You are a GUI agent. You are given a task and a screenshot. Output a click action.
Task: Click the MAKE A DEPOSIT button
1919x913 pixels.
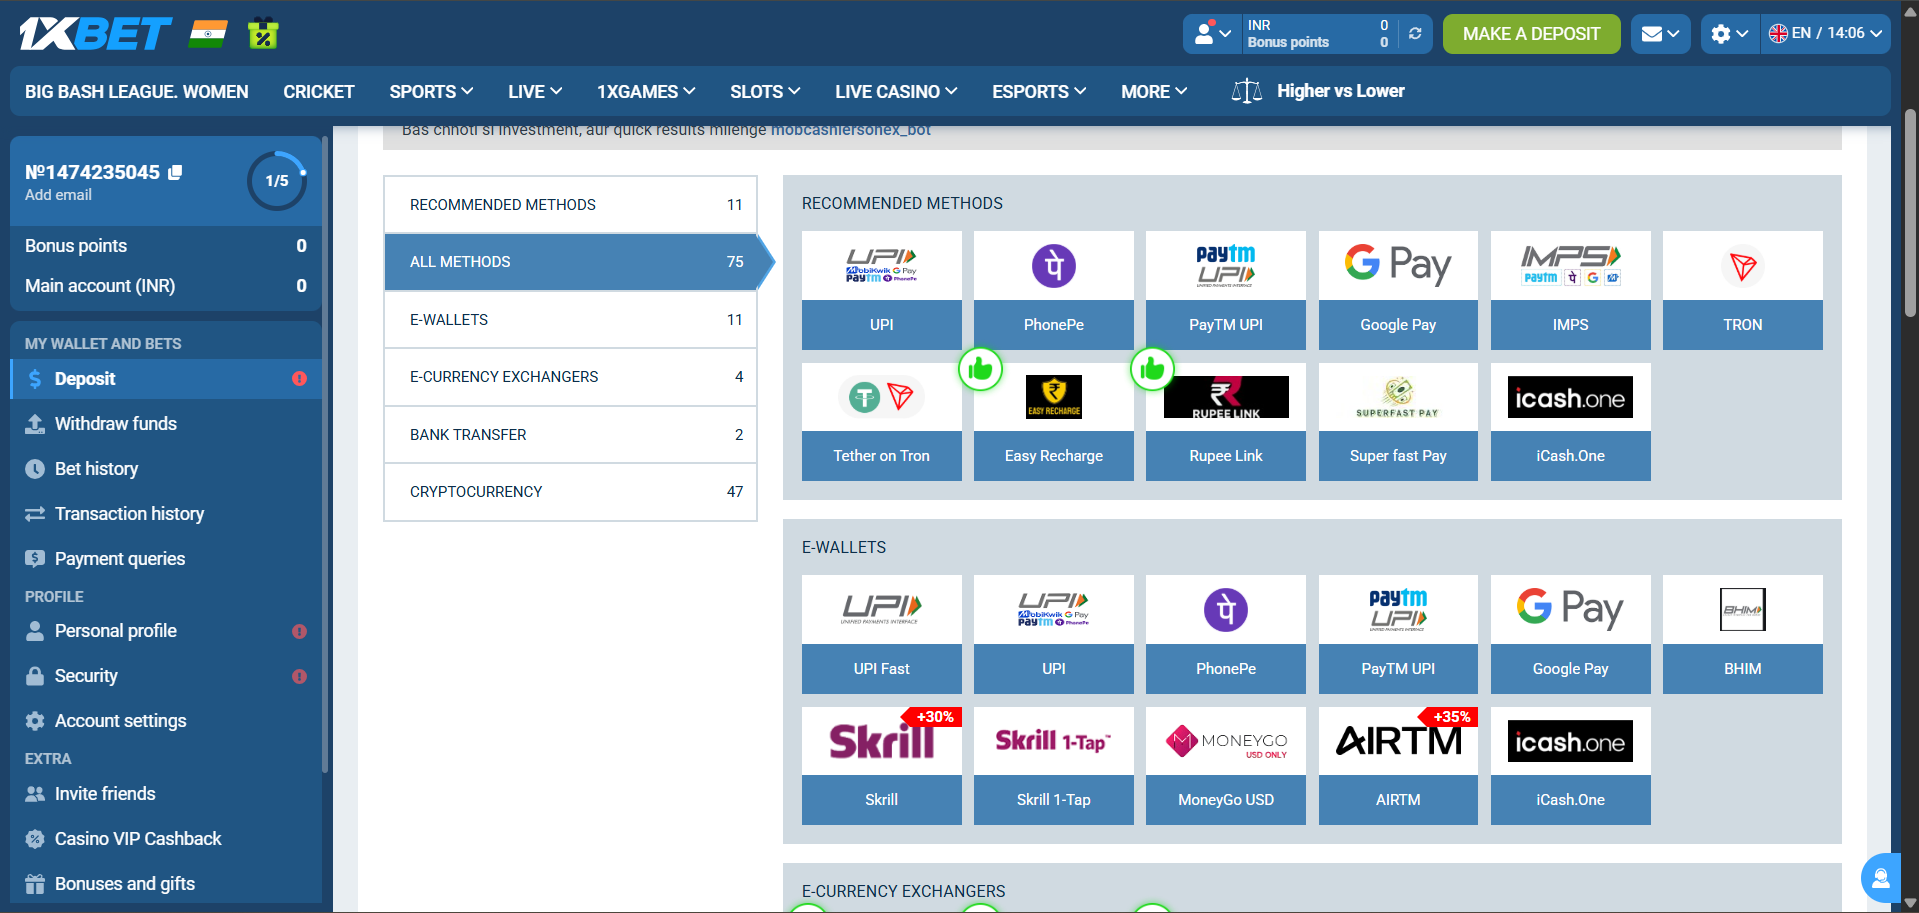1531,33
